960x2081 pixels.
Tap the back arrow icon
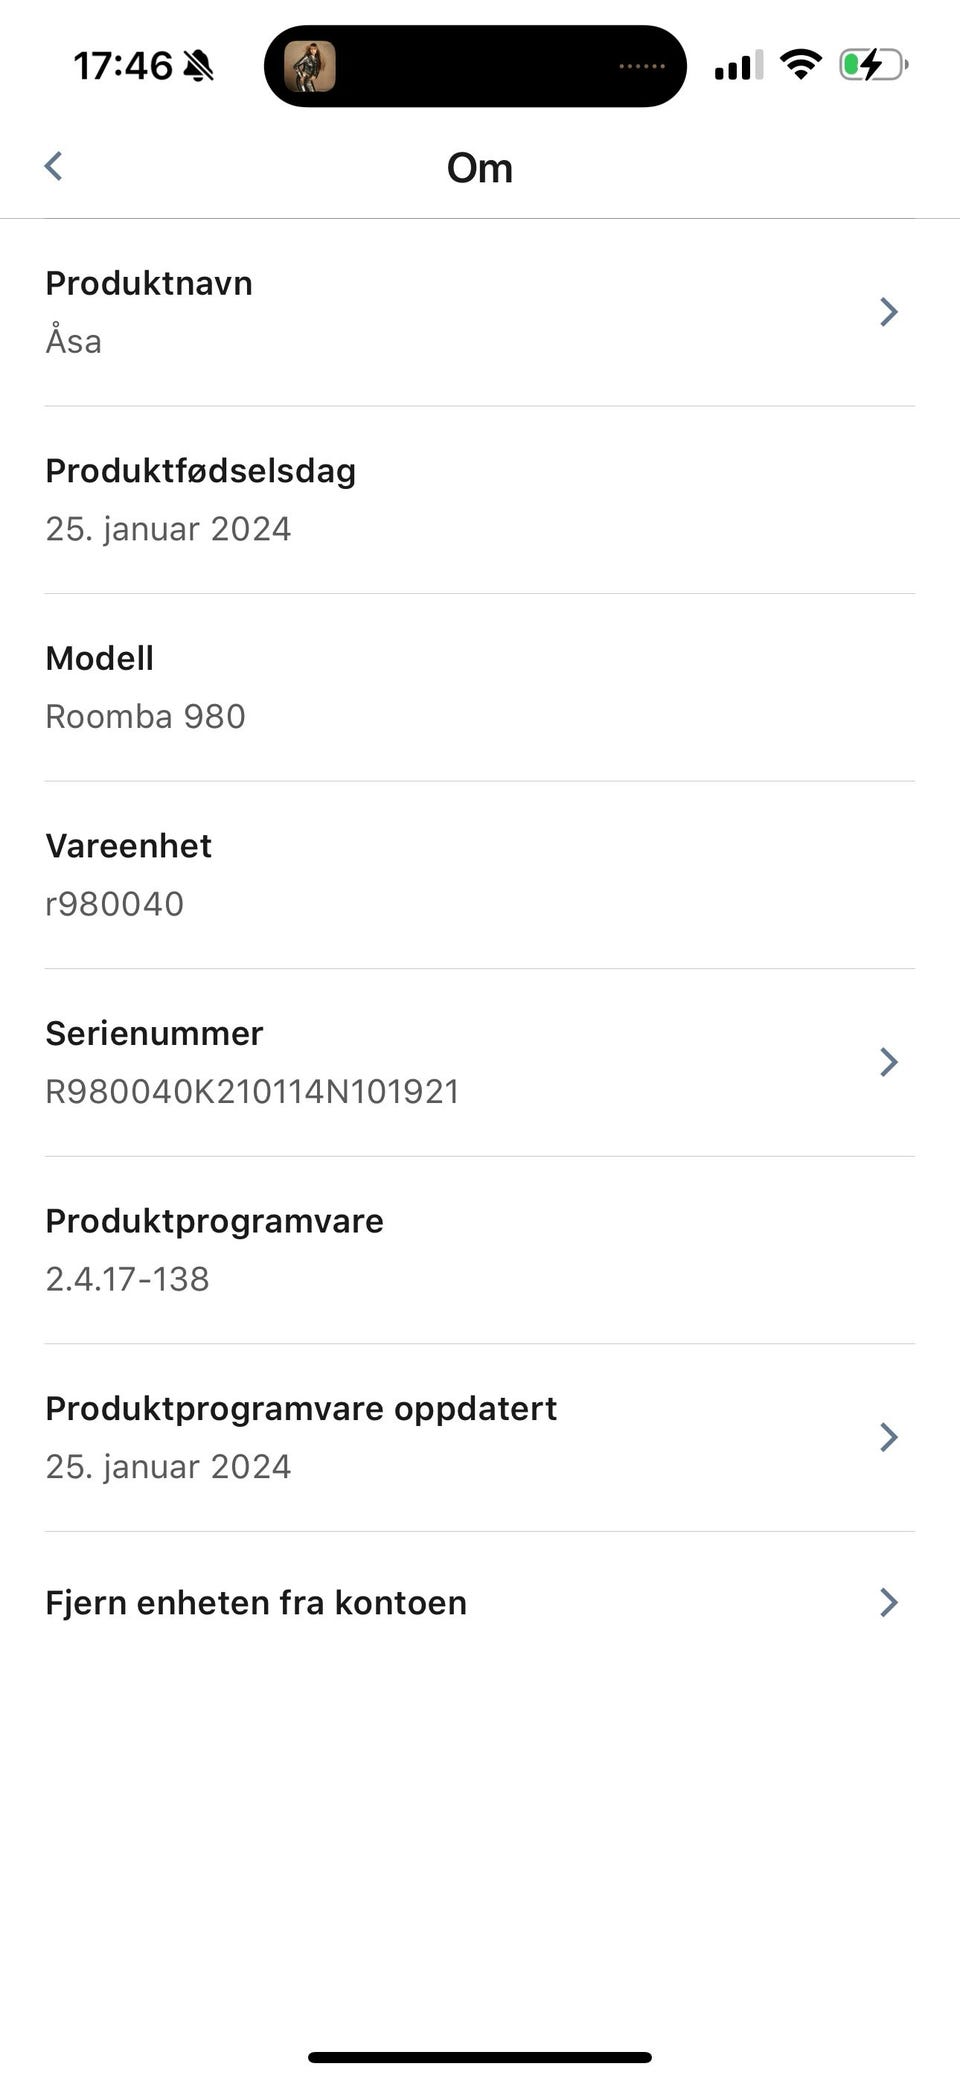[x=54, y=166]
